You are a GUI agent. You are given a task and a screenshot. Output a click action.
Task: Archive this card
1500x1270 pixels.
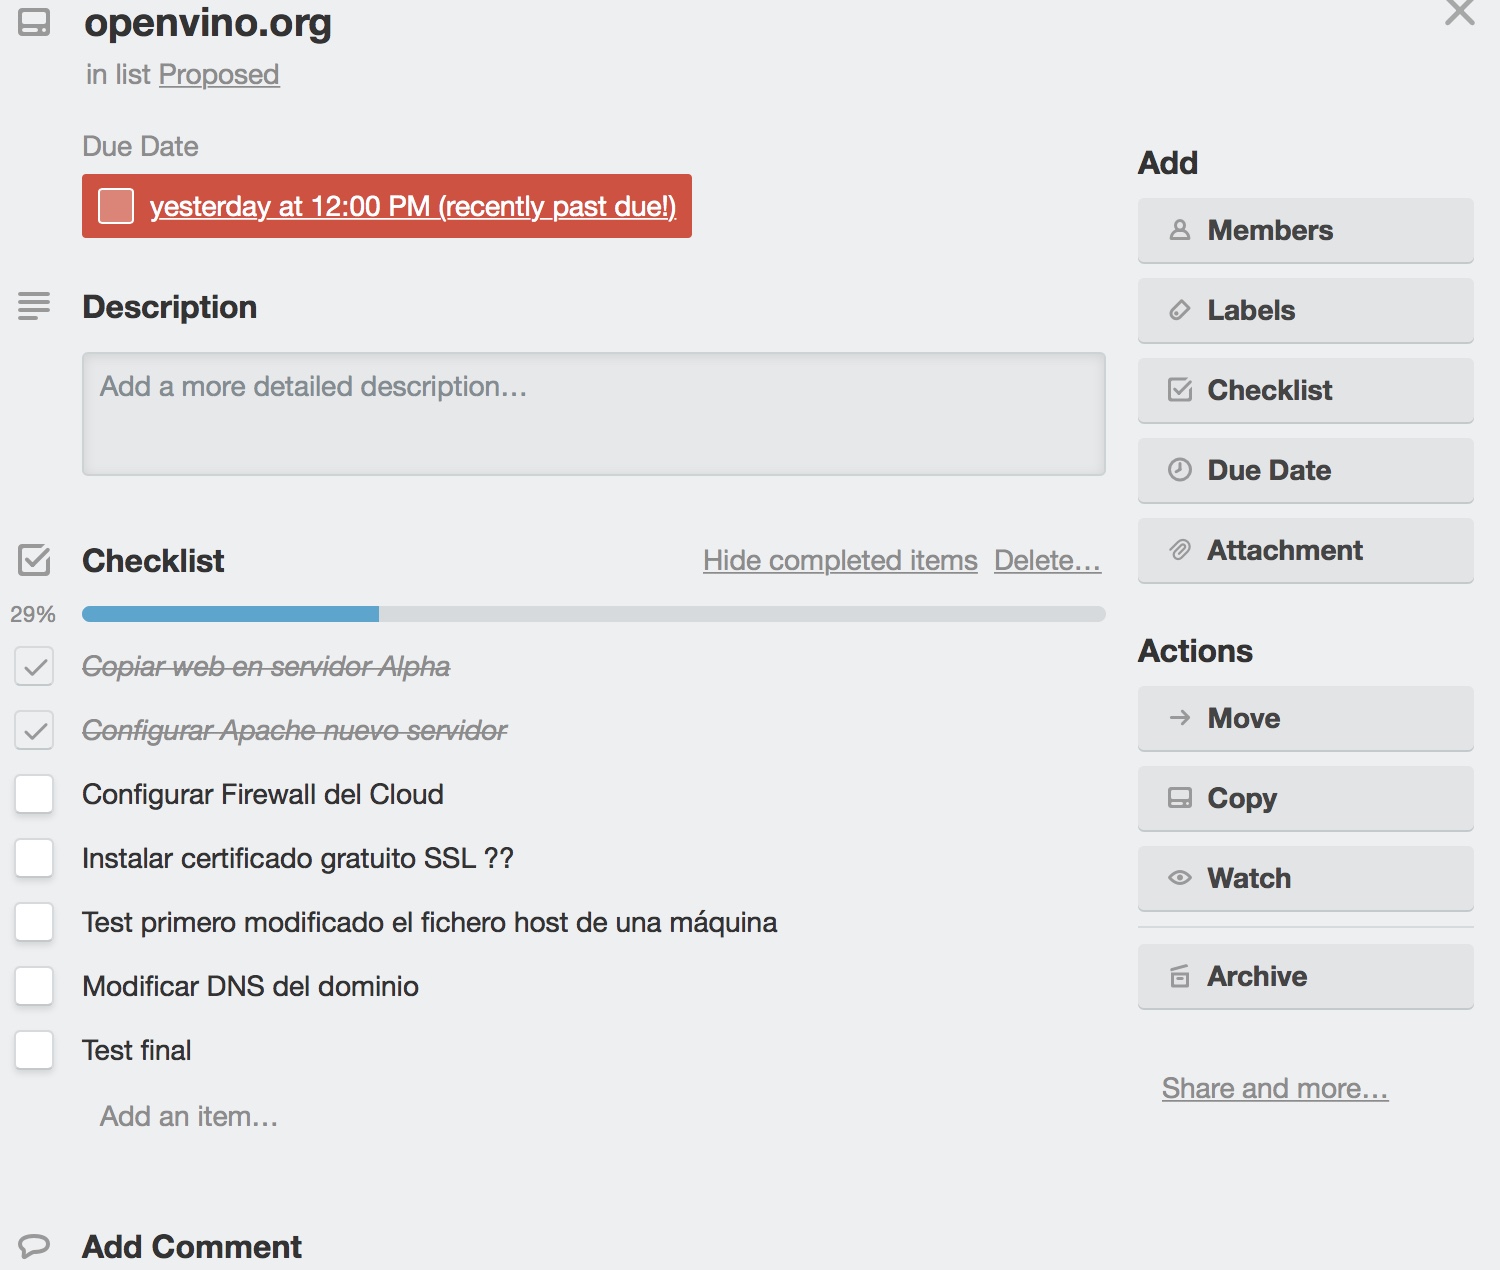coord(1306,976)
